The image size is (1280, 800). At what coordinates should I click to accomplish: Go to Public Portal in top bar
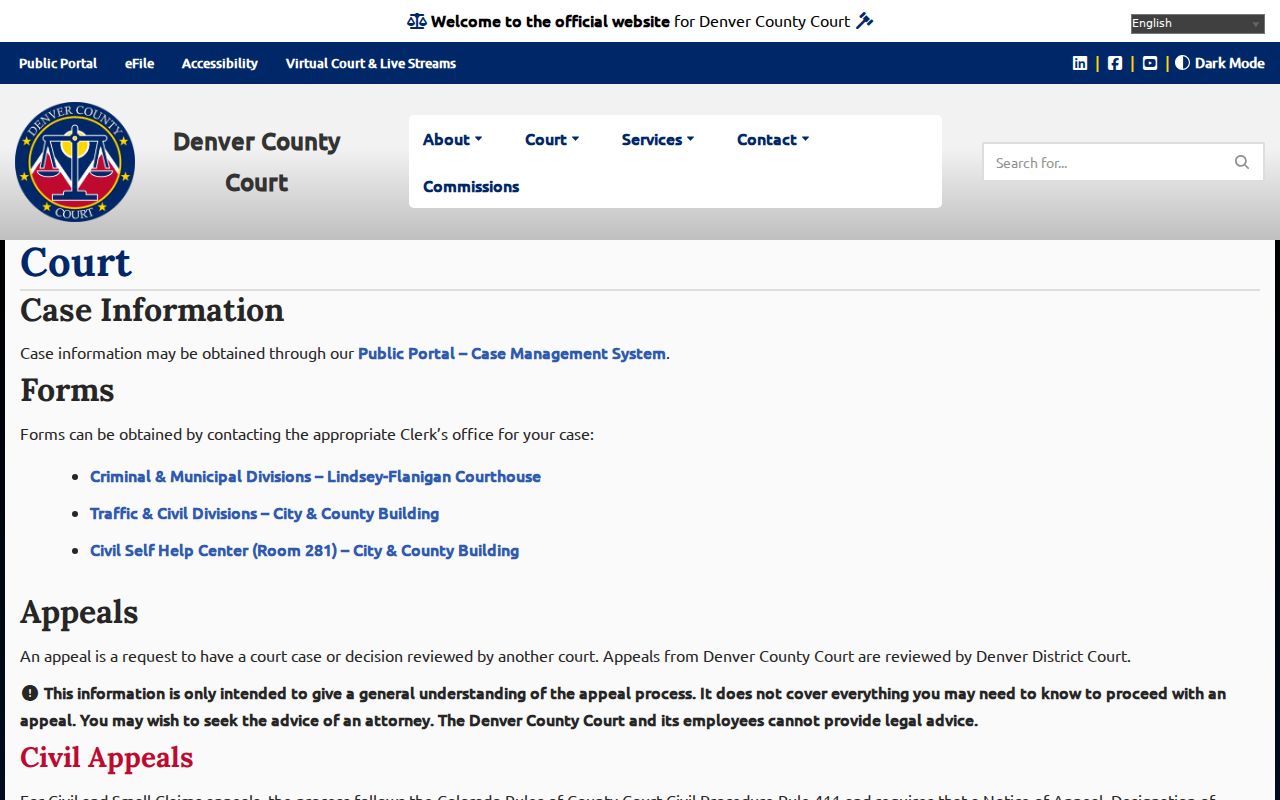pos(58,63)
